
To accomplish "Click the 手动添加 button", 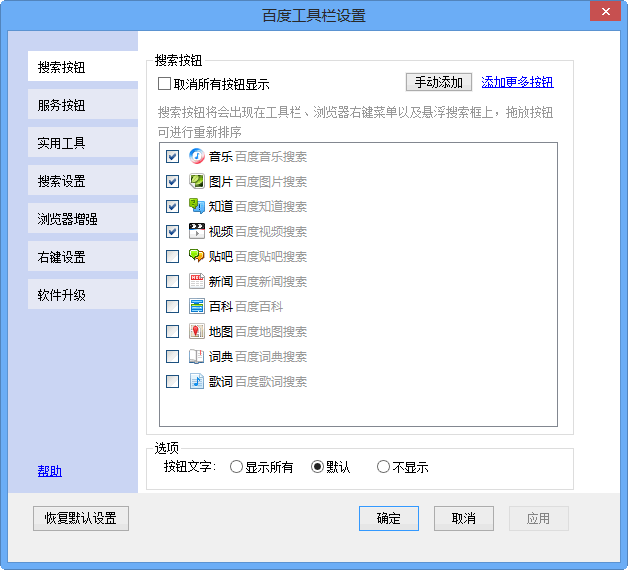I will pos(439,82).
